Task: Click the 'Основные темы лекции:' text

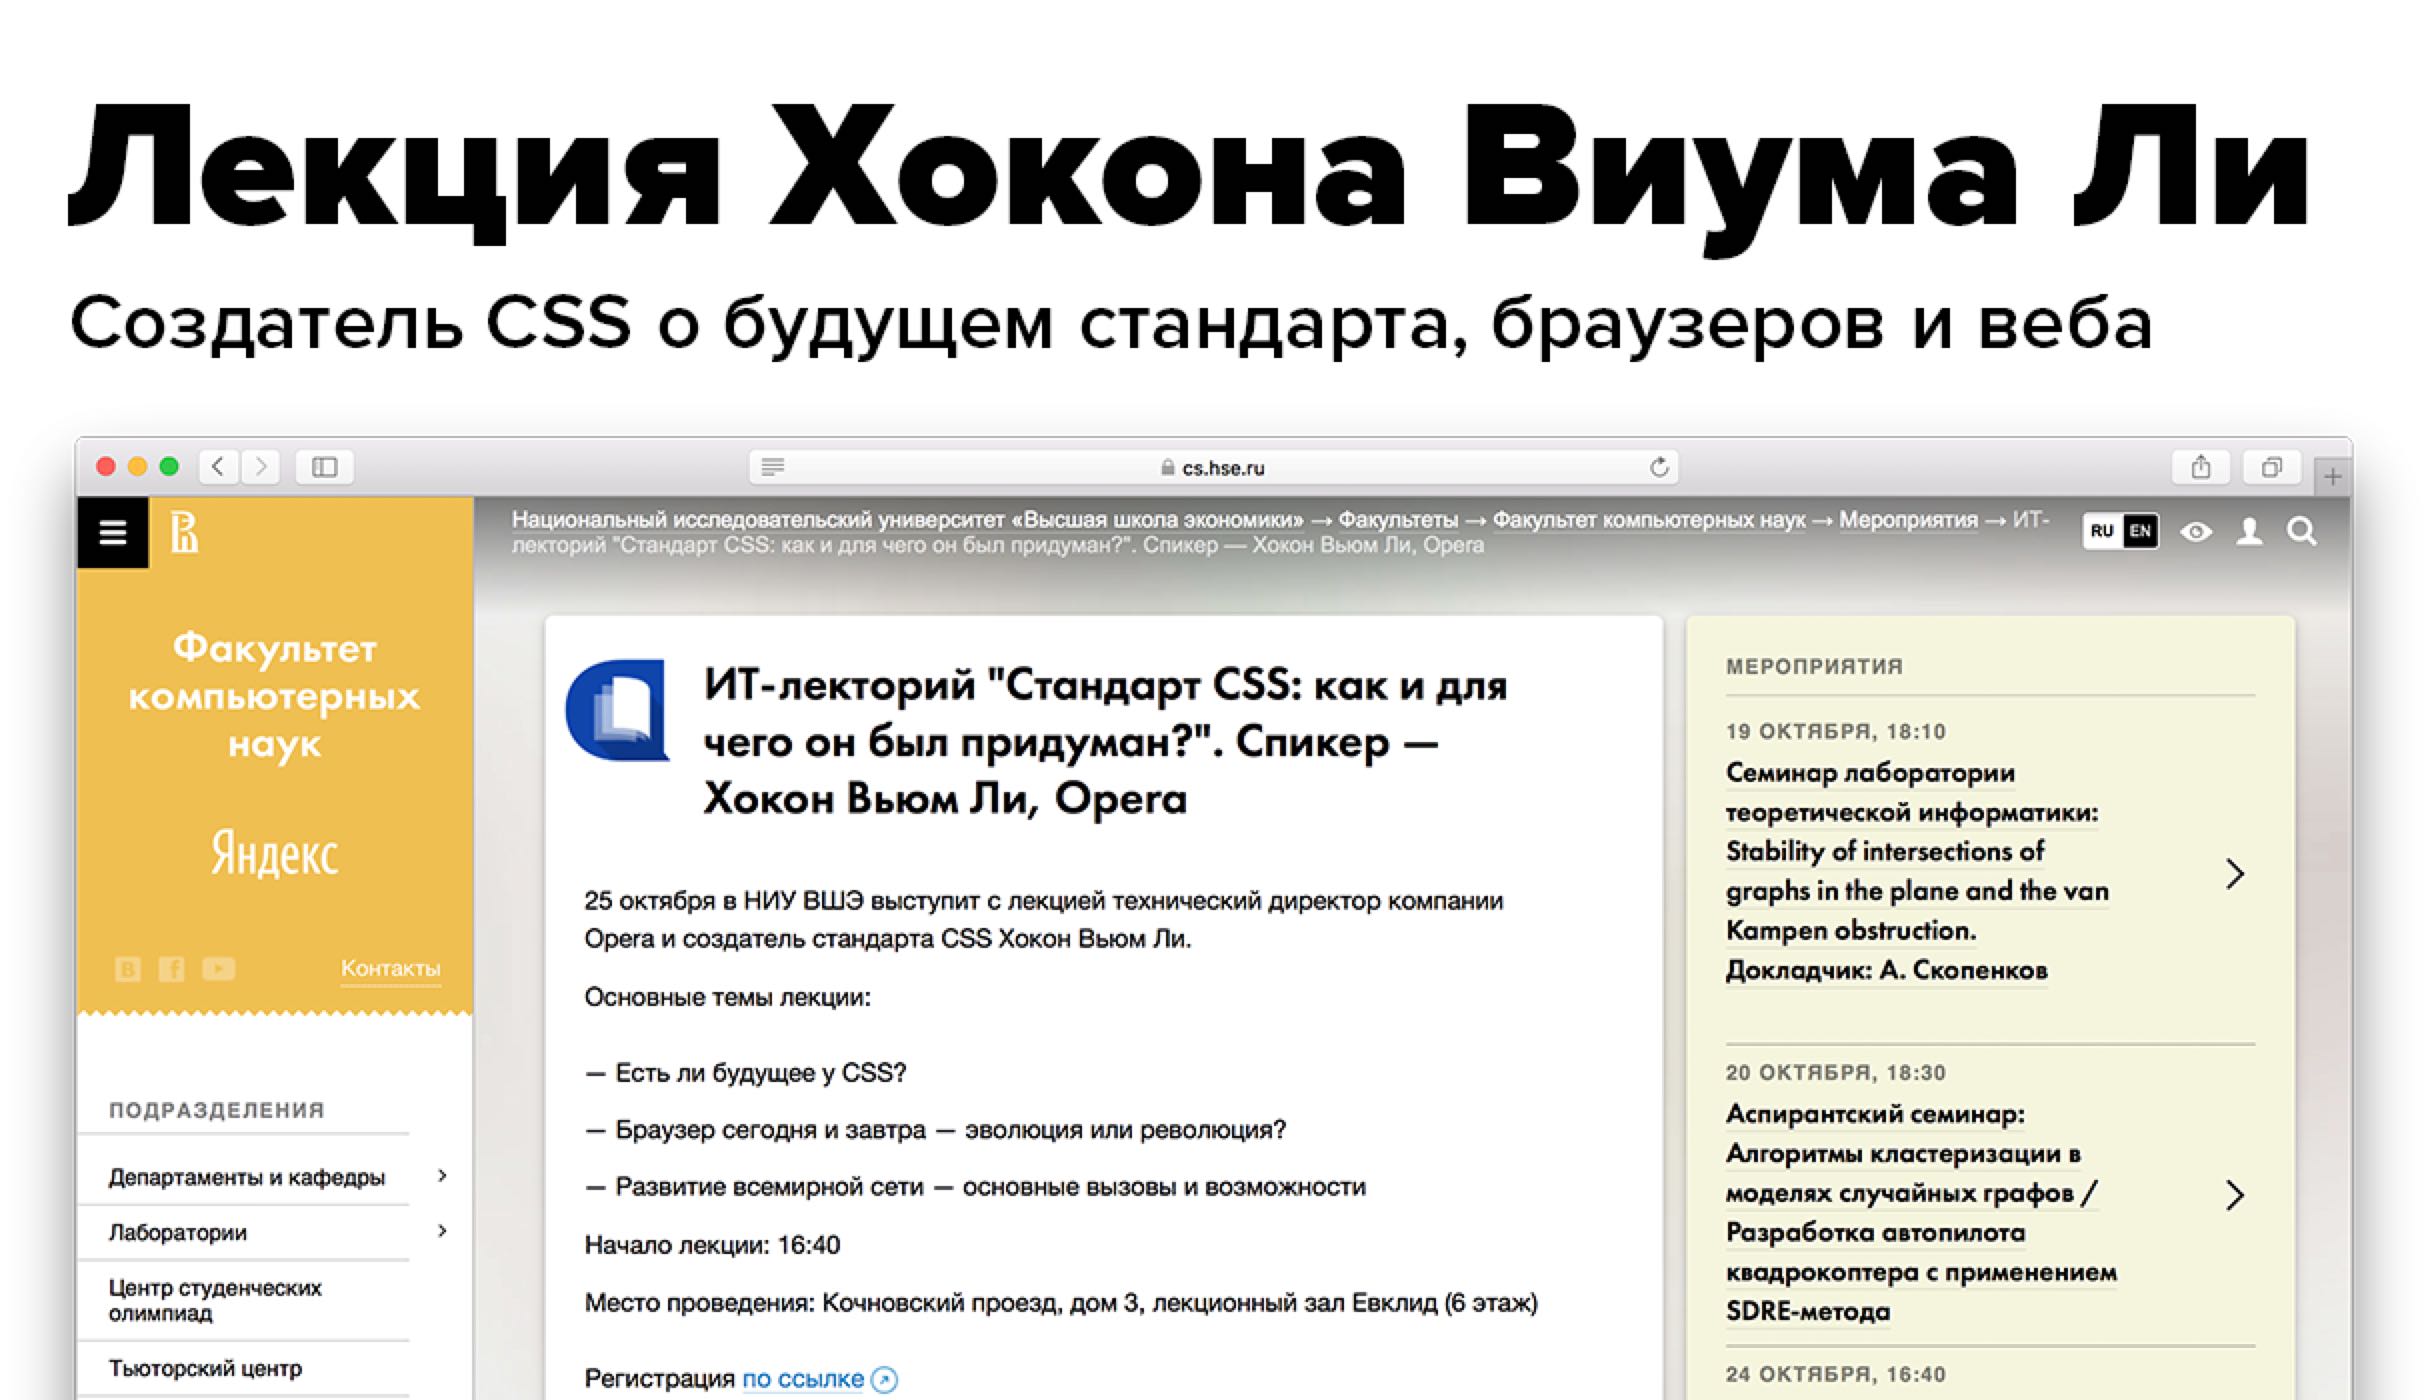Action: pos(727,997)
